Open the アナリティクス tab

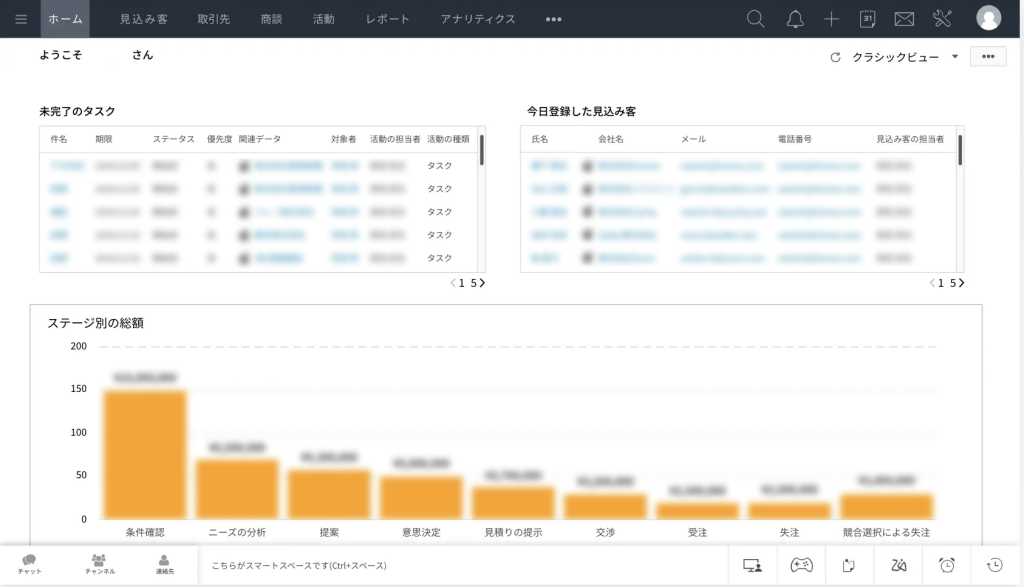click(478, 19)
